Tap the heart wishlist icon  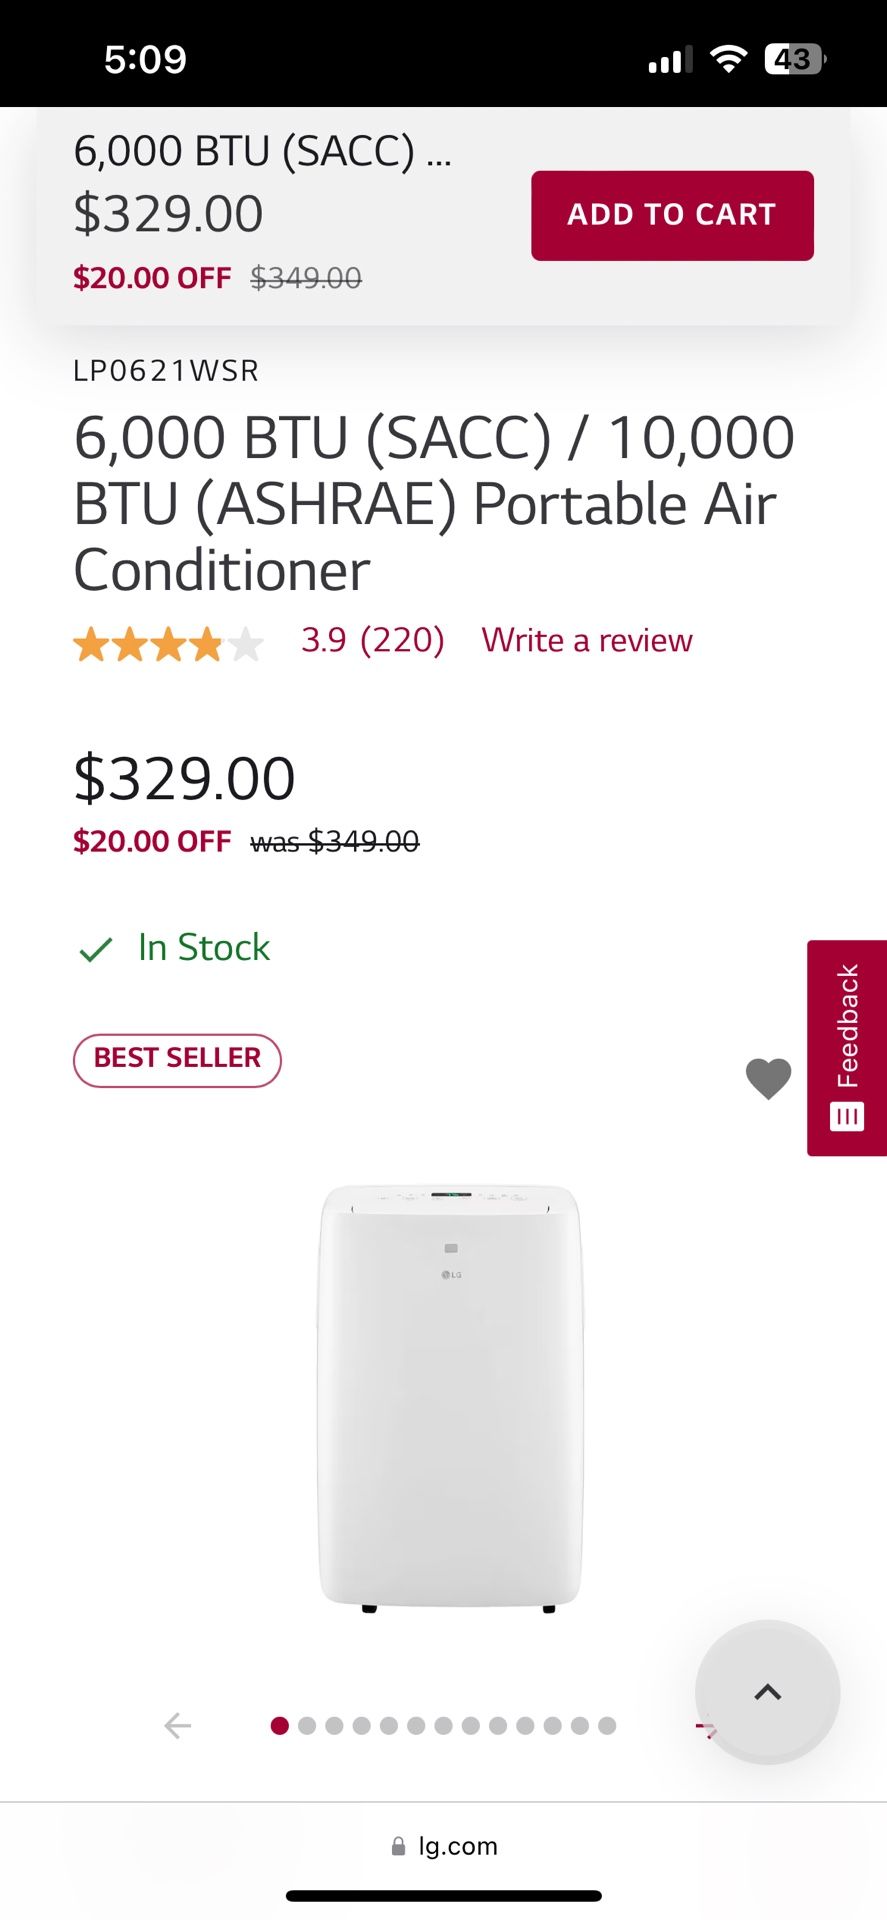click(x=768, y=1078)
